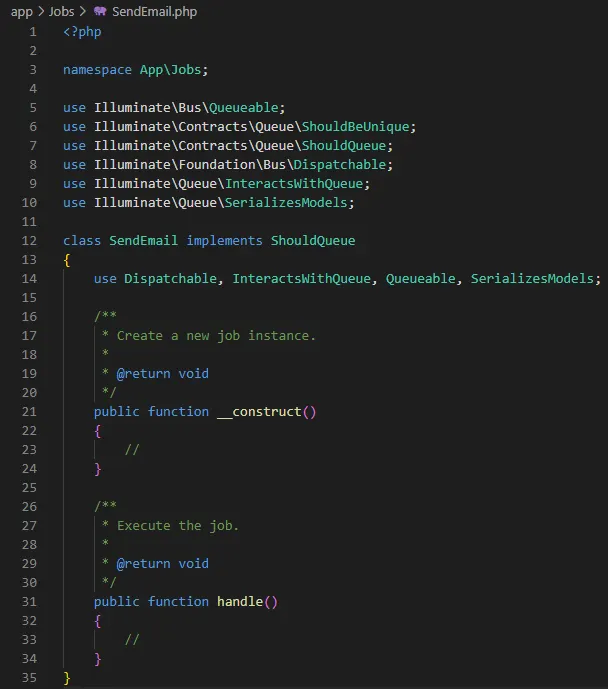This screenshot has height=689, width=608.
Task: Click 'namespace' keyword on line 3
Action: pyautogui.click(x=98, y=70)
